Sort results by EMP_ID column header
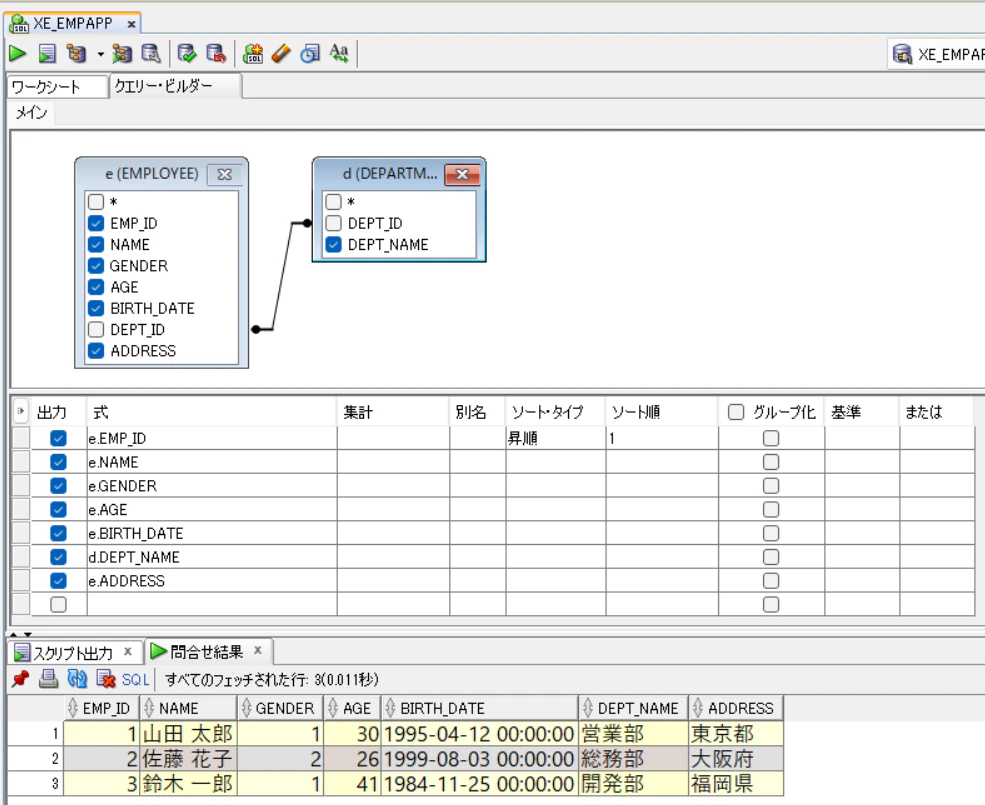Image resolution: width=985 pixels, height=805 pixels. point(102,708)
